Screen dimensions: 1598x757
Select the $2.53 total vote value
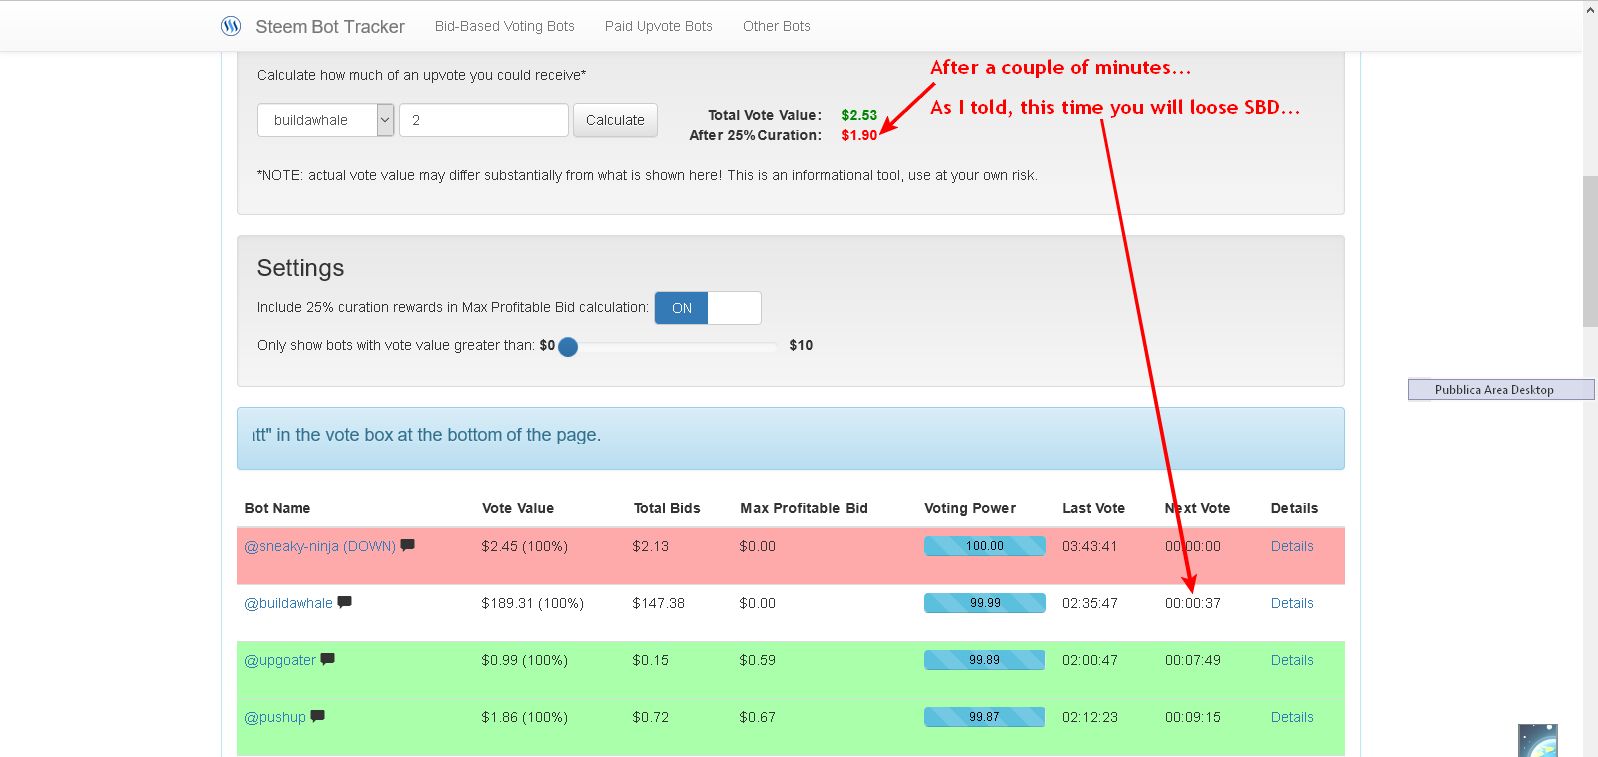pos(859,115)
